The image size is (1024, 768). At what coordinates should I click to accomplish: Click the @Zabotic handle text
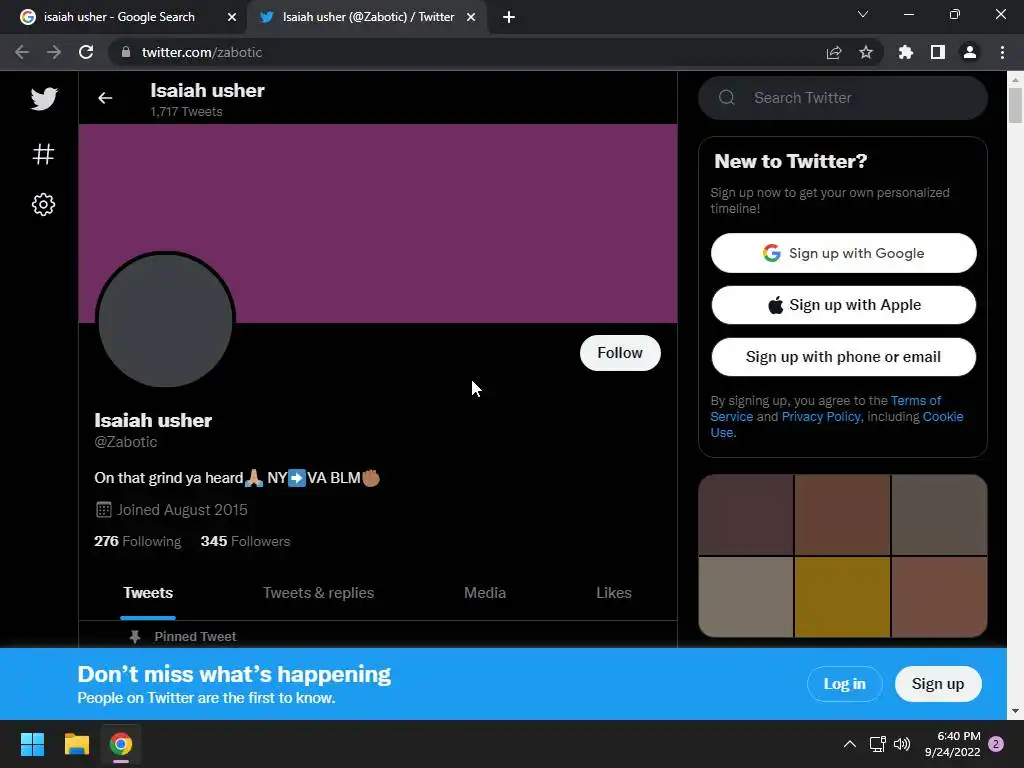[x=126, y=442]
